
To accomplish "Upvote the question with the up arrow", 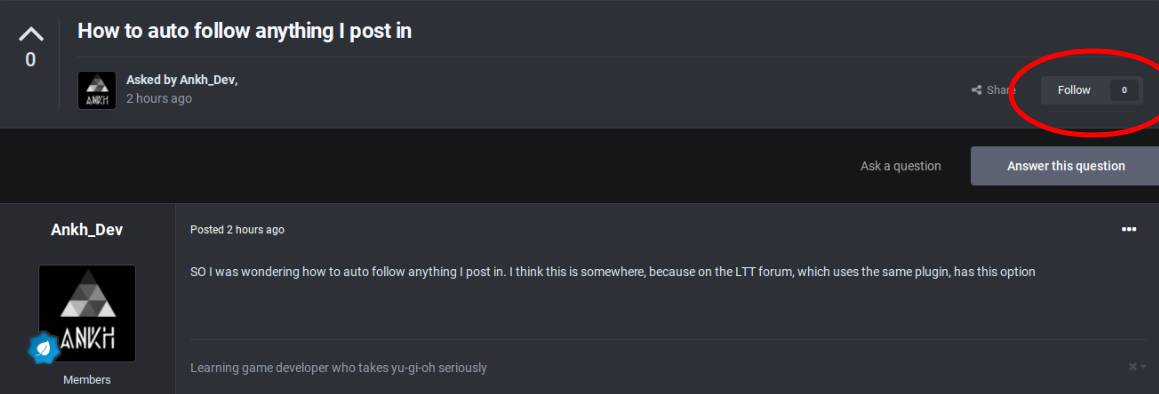I will tap(30, 34).
